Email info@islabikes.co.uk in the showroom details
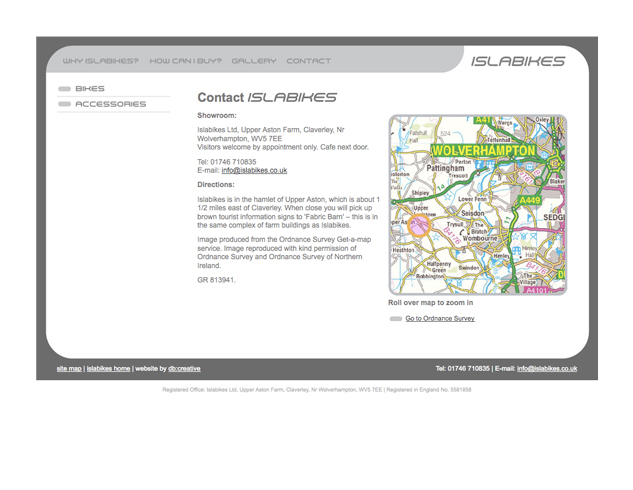The image size is (633, 490). [x=254, y=170]
